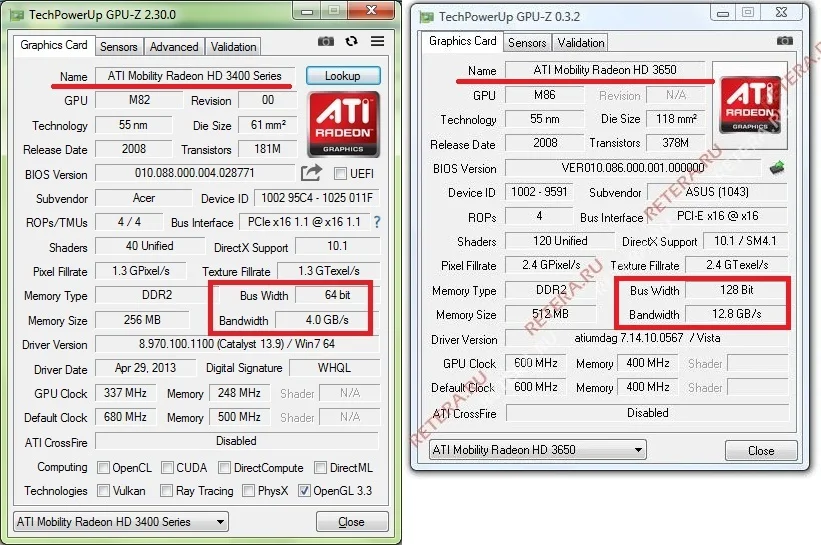Screen dimensions: 821x545
Task: Click the Memory Size value 256 MB
Action: [142, 319]
